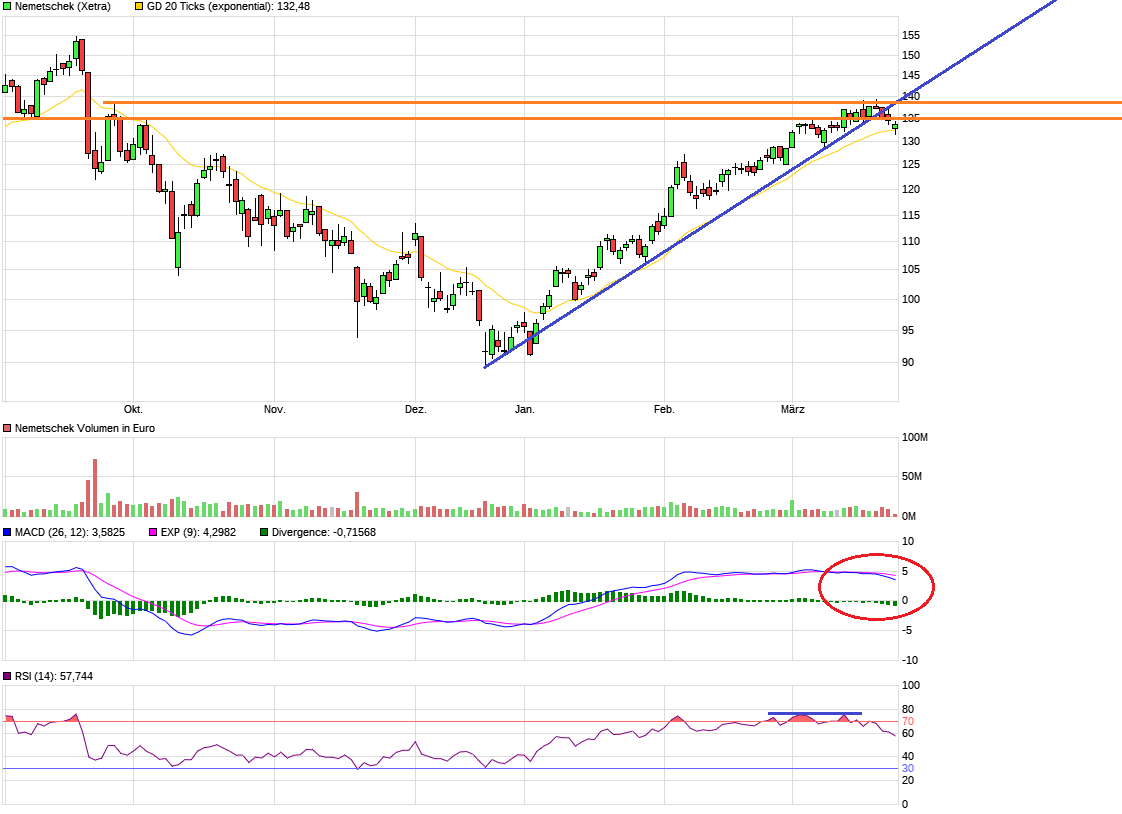The width and height of the screenshot is (1122, 814).
Task: Click the blue 30 level label on RSI axis
Action: point(908,768)
